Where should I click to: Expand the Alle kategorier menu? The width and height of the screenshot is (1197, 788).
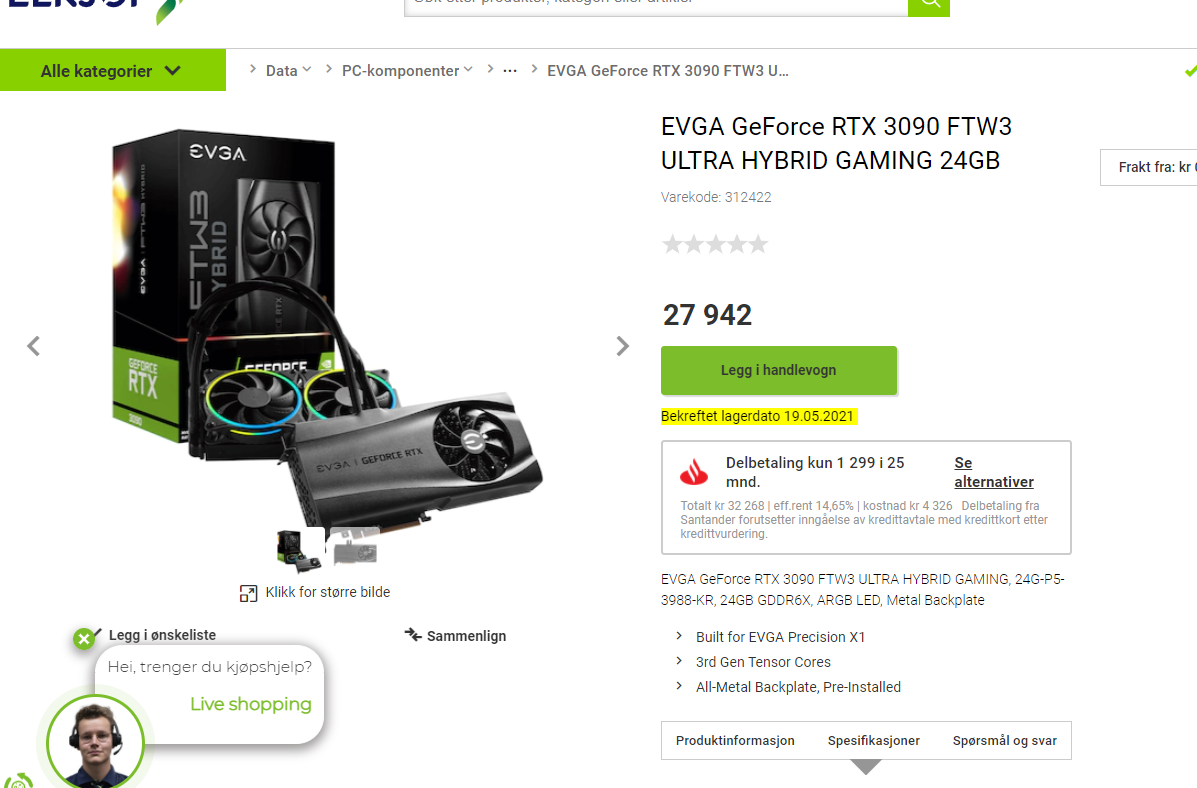point(113,70)
